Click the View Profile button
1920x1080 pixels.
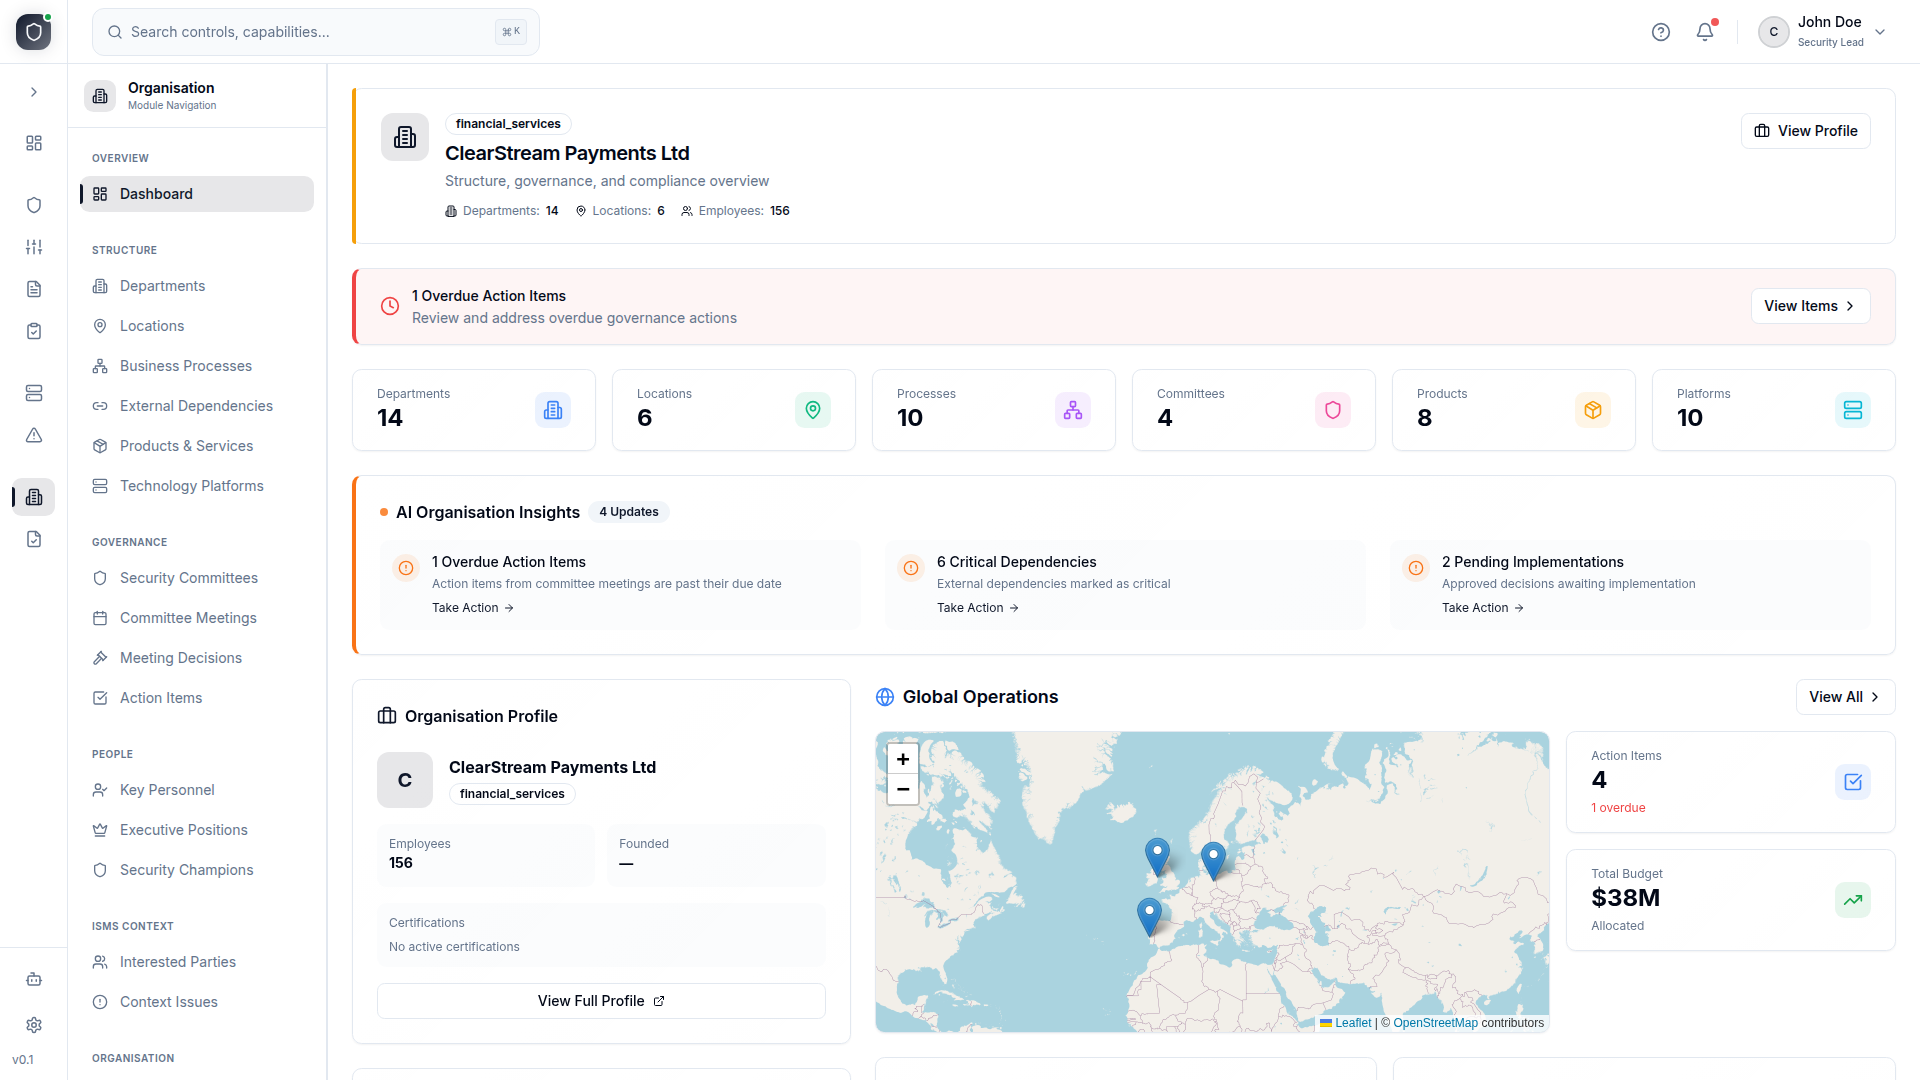pyautogui.click(x=1805, y=131)
